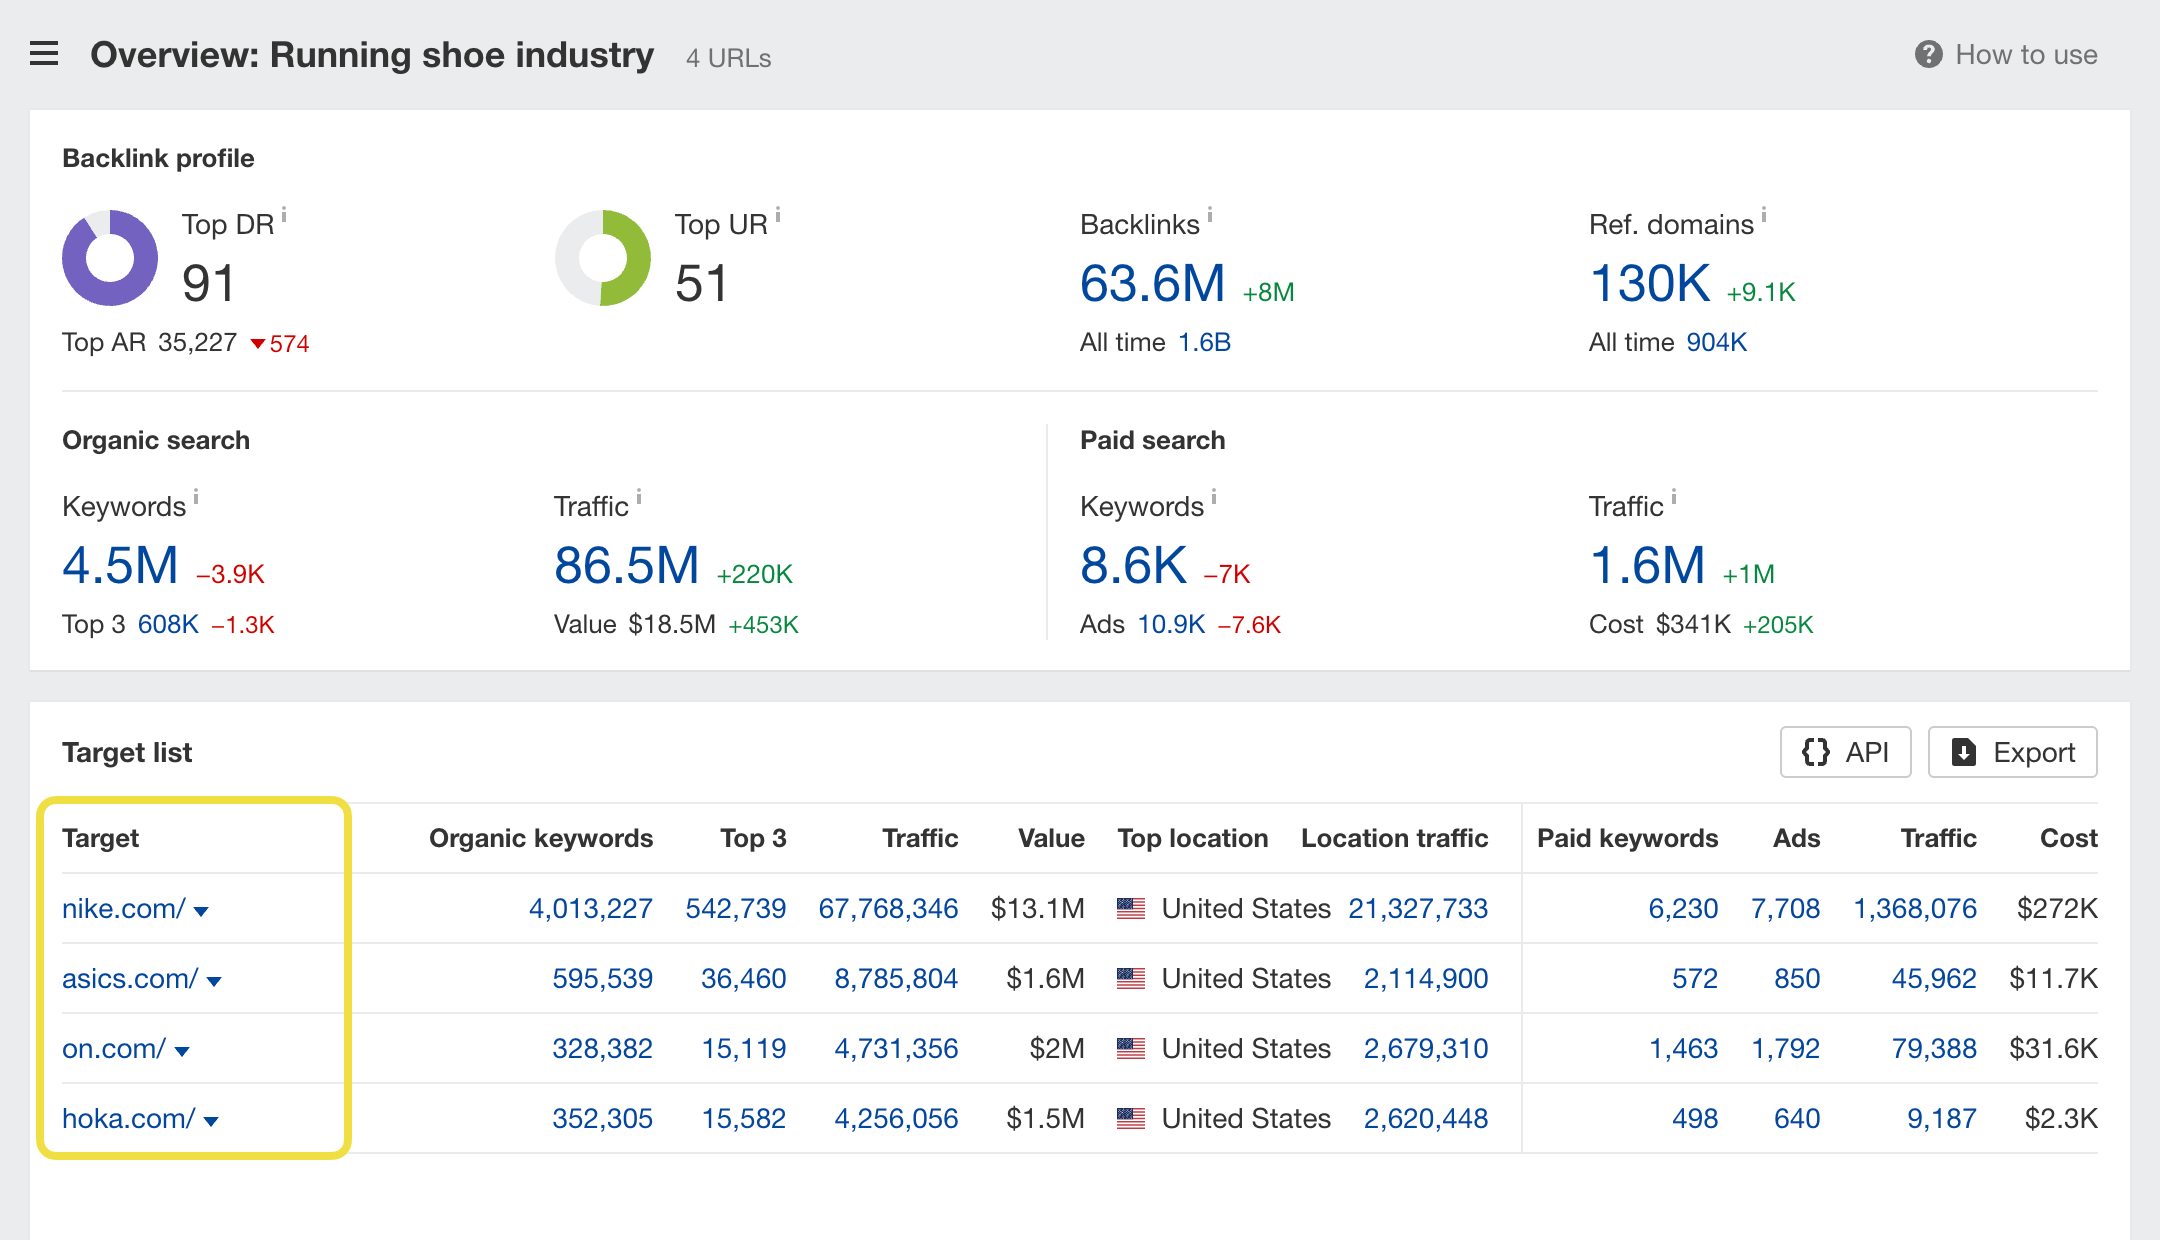Viewport: 2160px width, 1240px height.
Task: Open the on.com/ target link
Action: [113, 1048]
